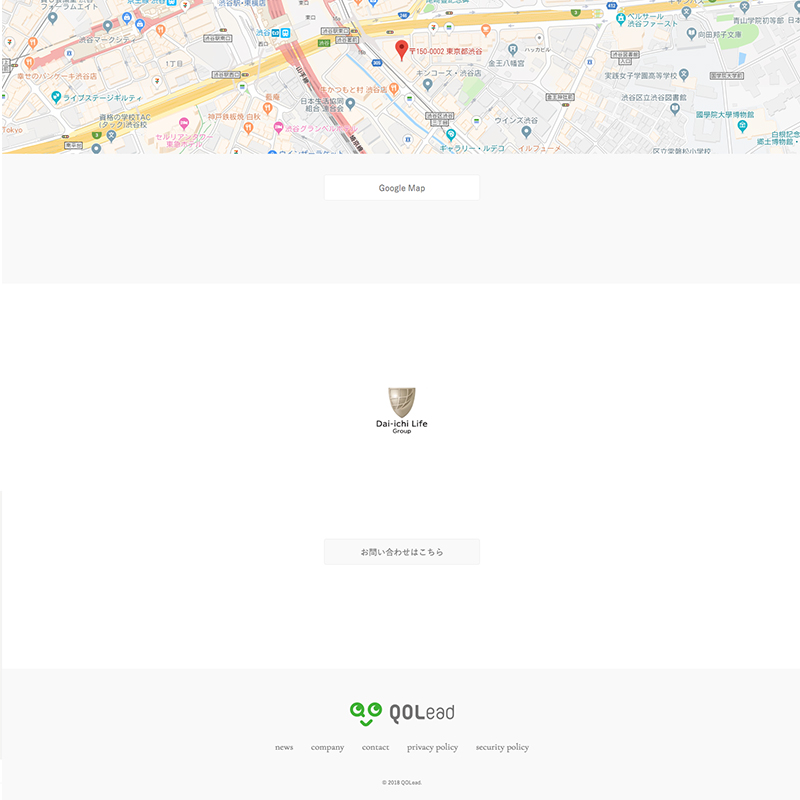Click the 渋谷グランベルホテル pink hotel marker
The image size is (800, 800).
coord(279,128)
